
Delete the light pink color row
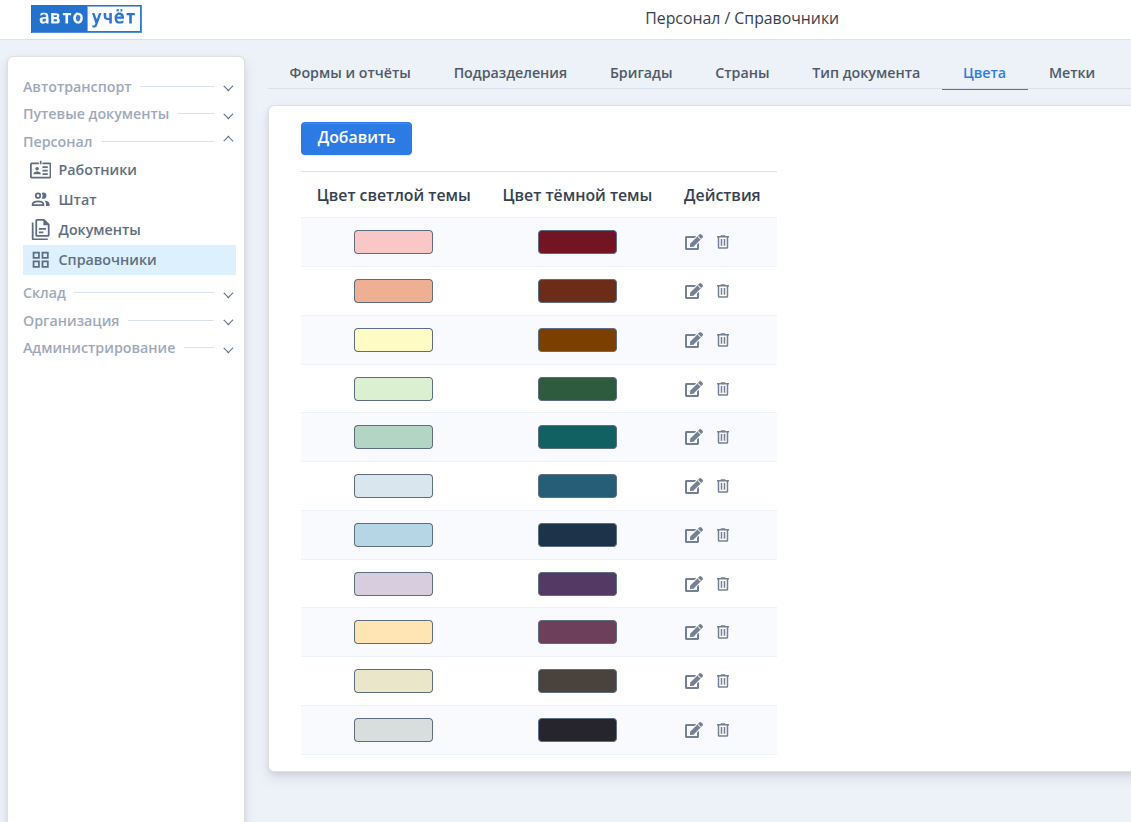tap(723, 242)
